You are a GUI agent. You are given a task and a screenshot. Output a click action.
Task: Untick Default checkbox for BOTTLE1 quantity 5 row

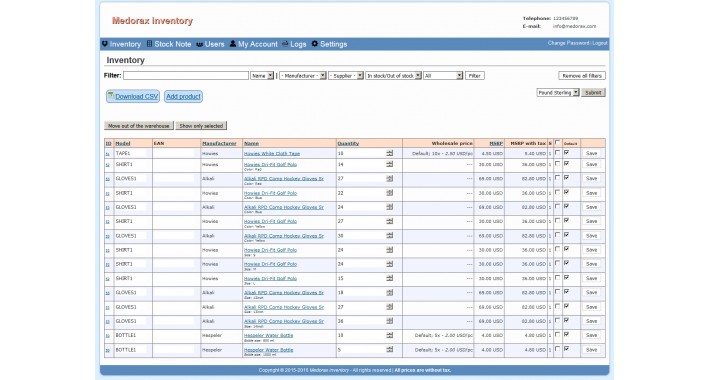click(x=566, y=349)
